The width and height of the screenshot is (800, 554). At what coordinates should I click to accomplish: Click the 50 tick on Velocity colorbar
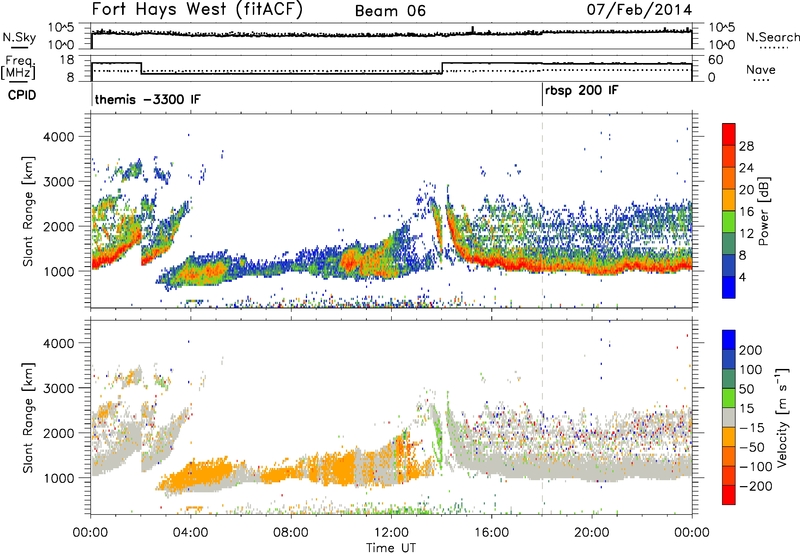tap(746, 389)
